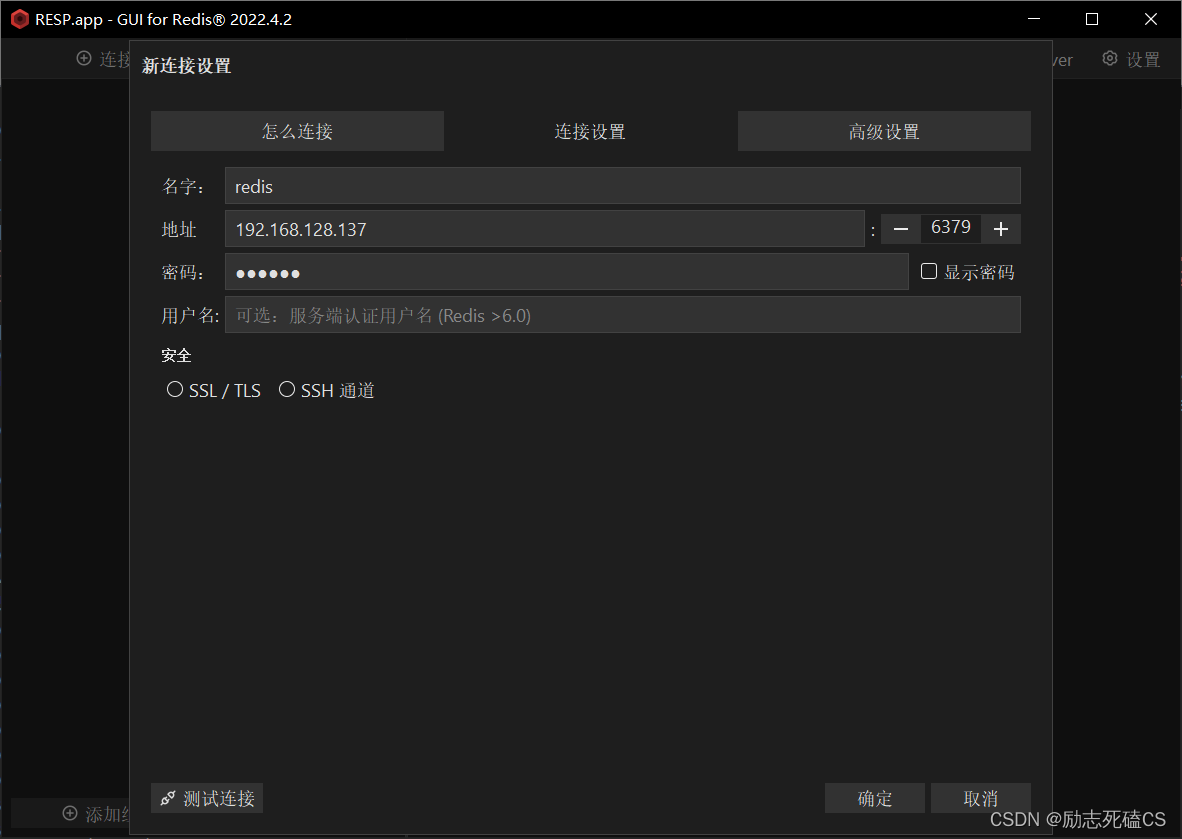1182x839 pixels.
Task: Click the 测试连接 button
Action: (x=207, y=798)
